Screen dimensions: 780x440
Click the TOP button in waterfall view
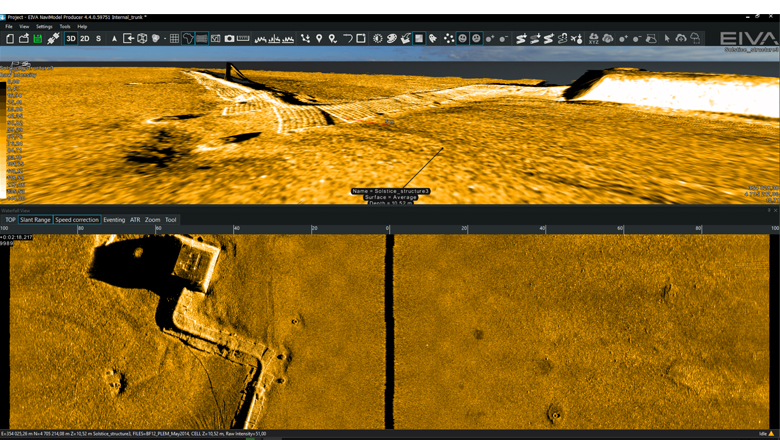[10, 220]
